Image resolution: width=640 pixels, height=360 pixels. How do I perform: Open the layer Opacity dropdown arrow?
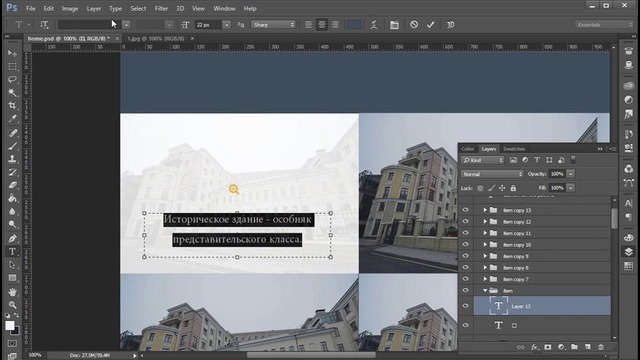(x=571, y=174)
